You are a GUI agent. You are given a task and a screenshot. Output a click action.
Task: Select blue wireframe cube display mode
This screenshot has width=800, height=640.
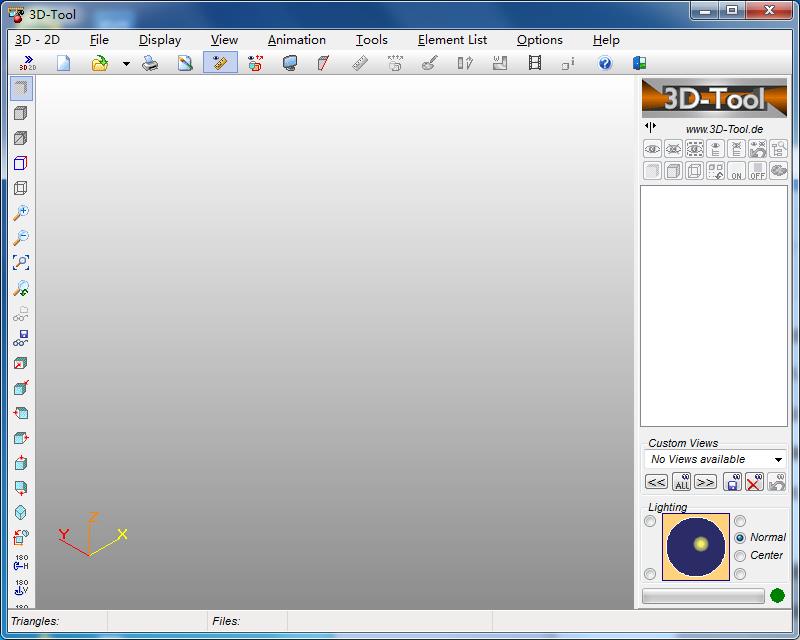tap(20, 163)
